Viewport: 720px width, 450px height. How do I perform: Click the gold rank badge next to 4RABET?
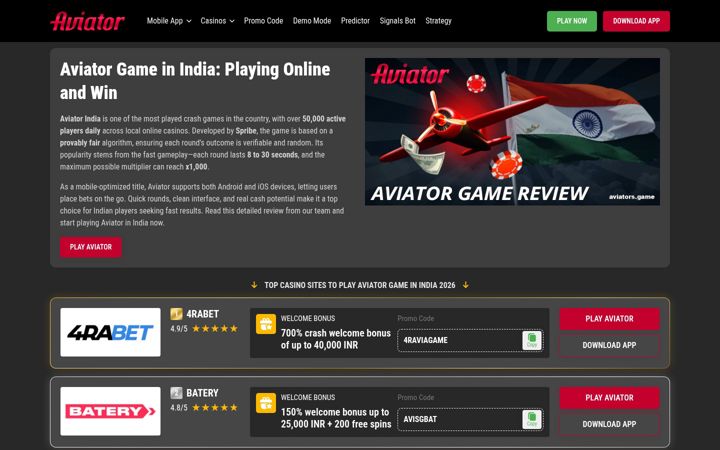(x=176, y=314)
